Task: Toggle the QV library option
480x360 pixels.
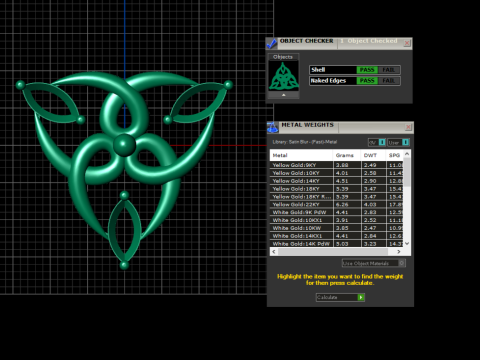Action: (x=377, y=142)
